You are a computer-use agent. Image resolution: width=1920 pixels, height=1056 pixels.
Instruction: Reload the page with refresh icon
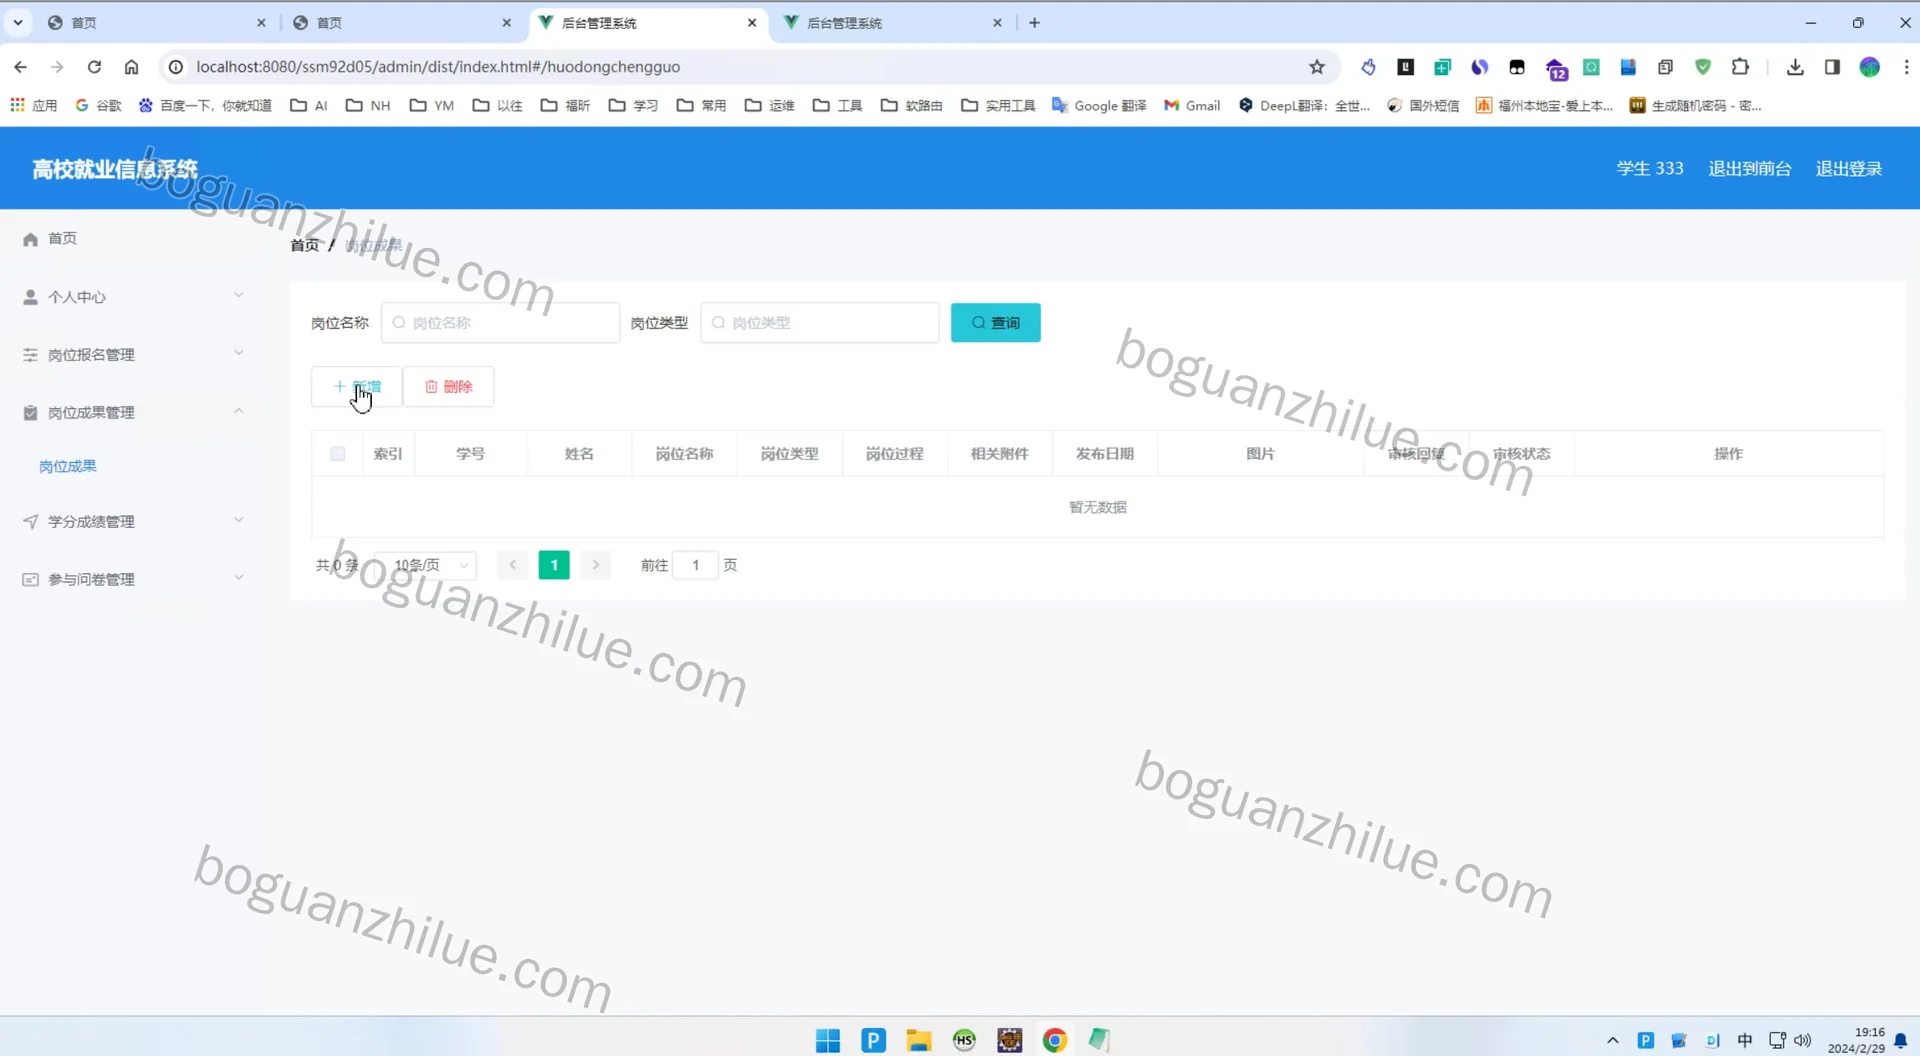[x=94, y=67]
